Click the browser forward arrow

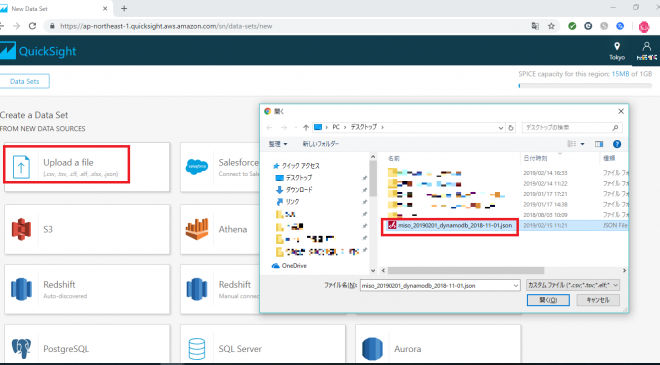(16, 26)
